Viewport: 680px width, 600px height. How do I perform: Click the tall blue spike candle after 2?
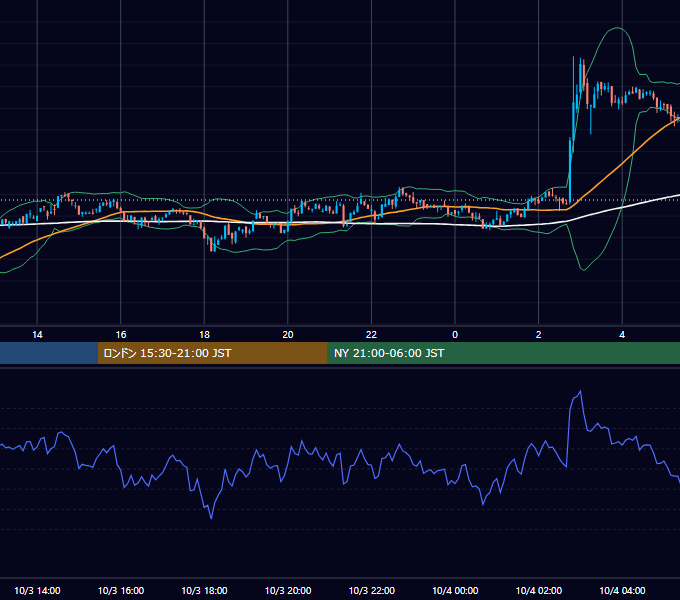tap(570, 169)
